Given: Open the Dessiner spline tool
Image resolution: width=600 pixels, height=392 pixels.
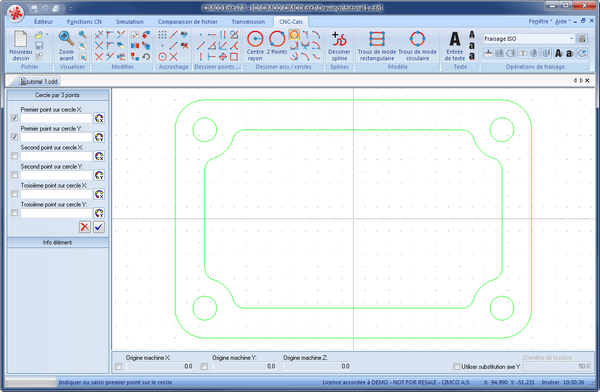Looking at the screenshot, I should click(339, 46).
